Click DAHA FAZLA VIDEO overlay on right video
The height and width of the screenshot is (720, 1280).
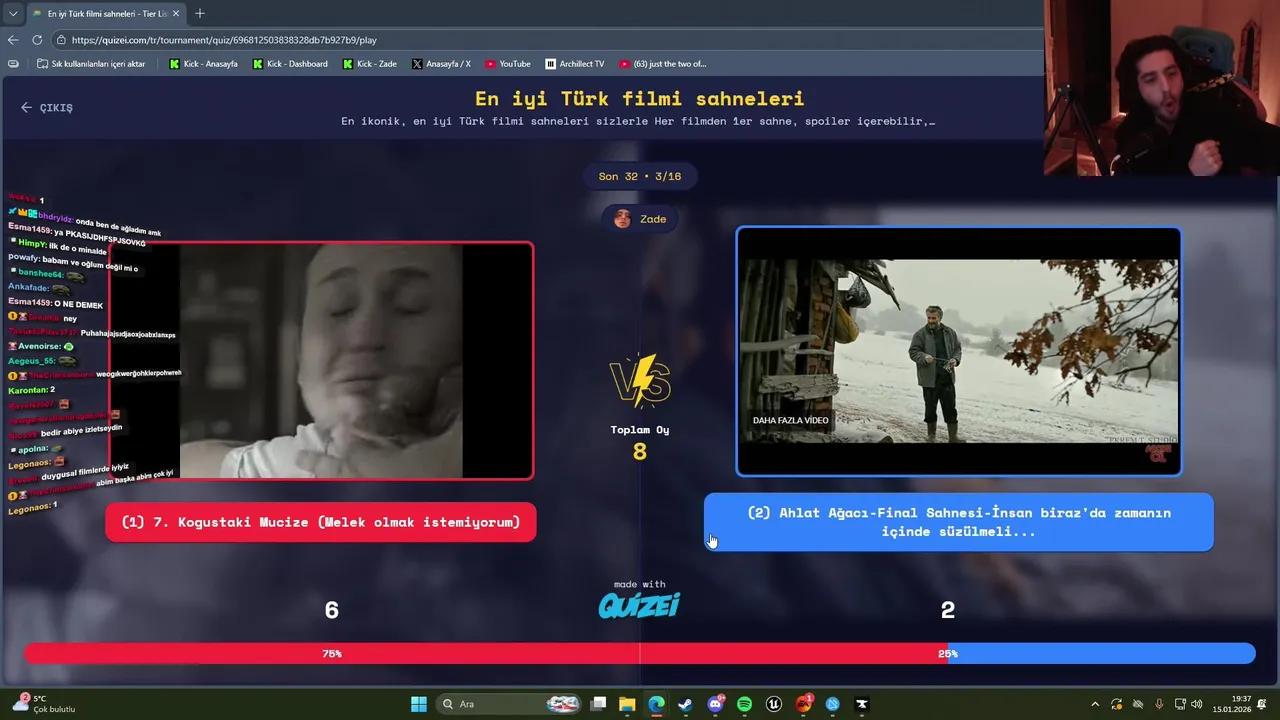pyautogui.click(x=790, y=420)
